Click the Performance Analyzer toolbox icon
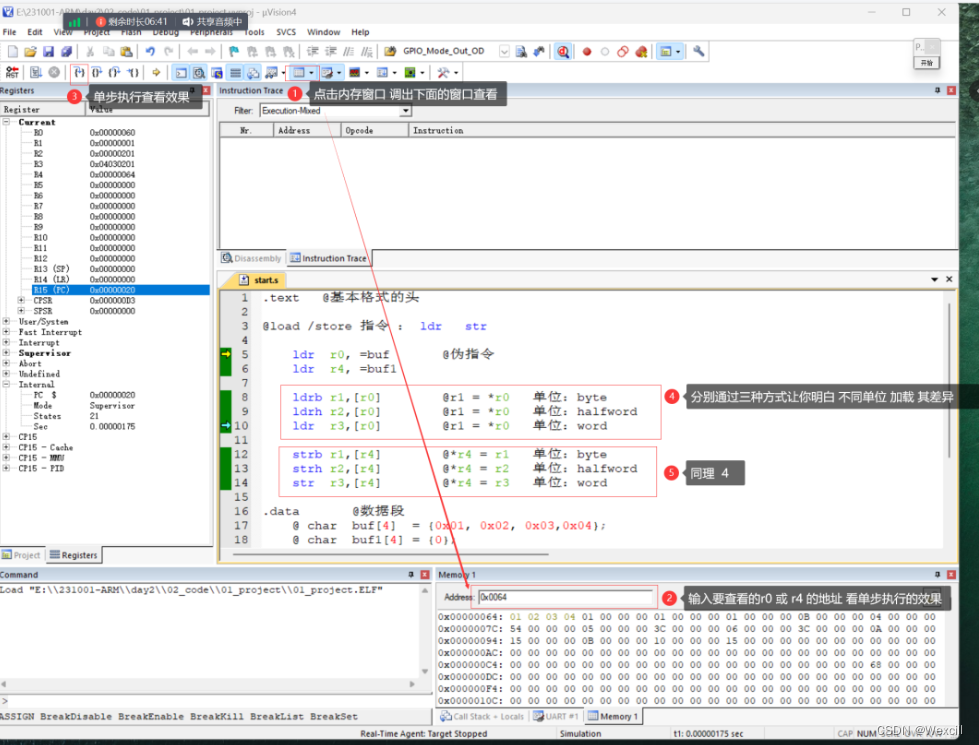The image size is (979, 745). 441,72
